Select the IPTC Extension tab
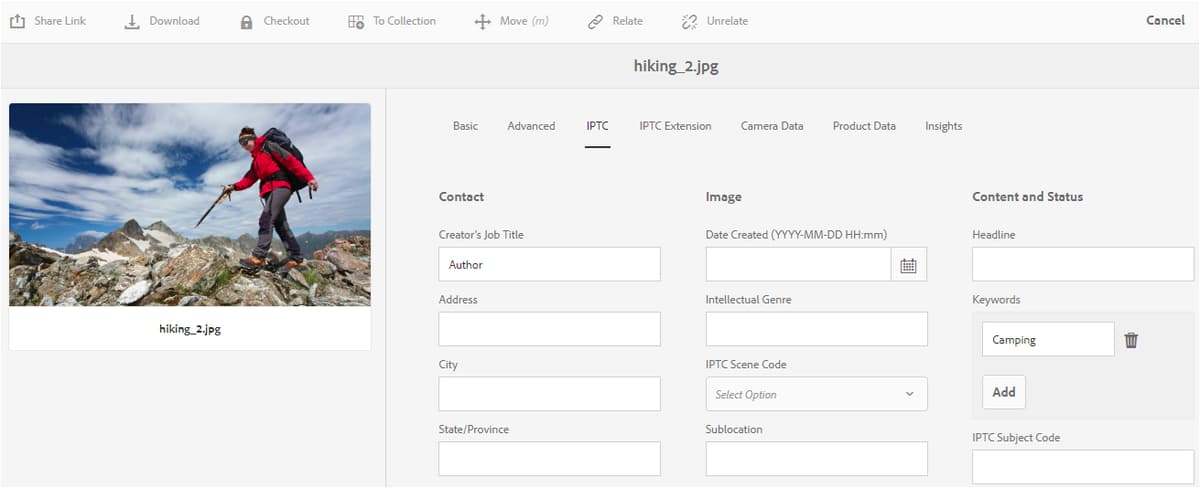The height and width of the screenshot is (488, 1200). pyautogui.click(x=675, y=126)
